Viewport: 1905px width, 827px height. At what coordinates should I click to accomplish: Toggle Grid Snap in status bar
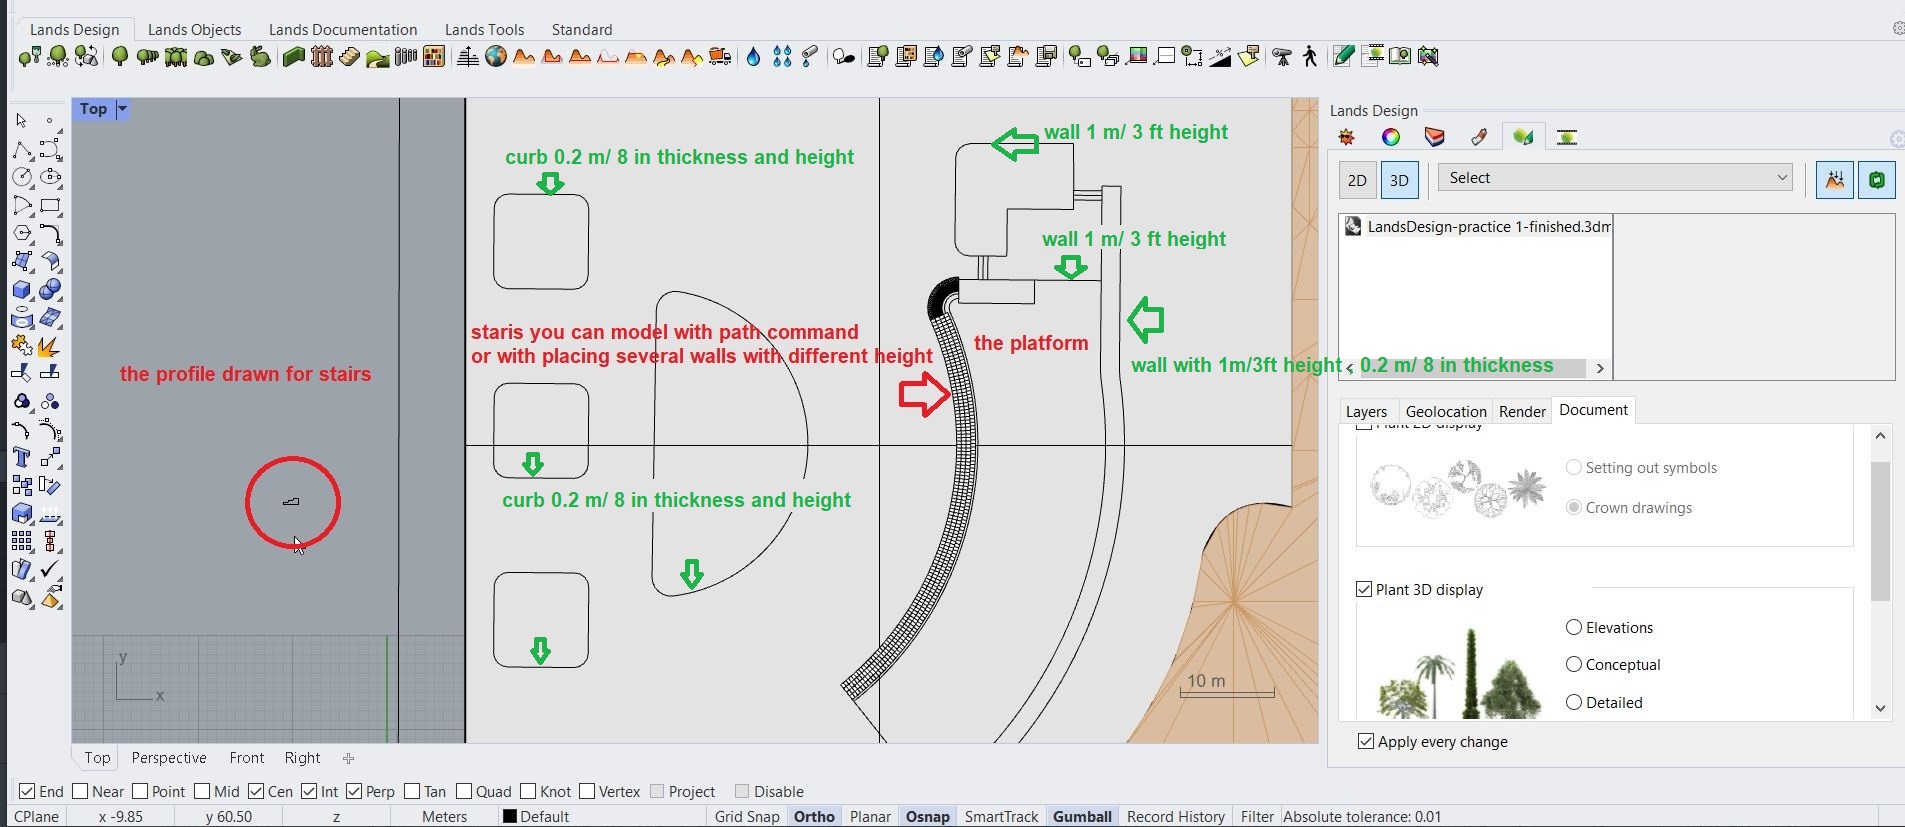(x=747, y=816)
